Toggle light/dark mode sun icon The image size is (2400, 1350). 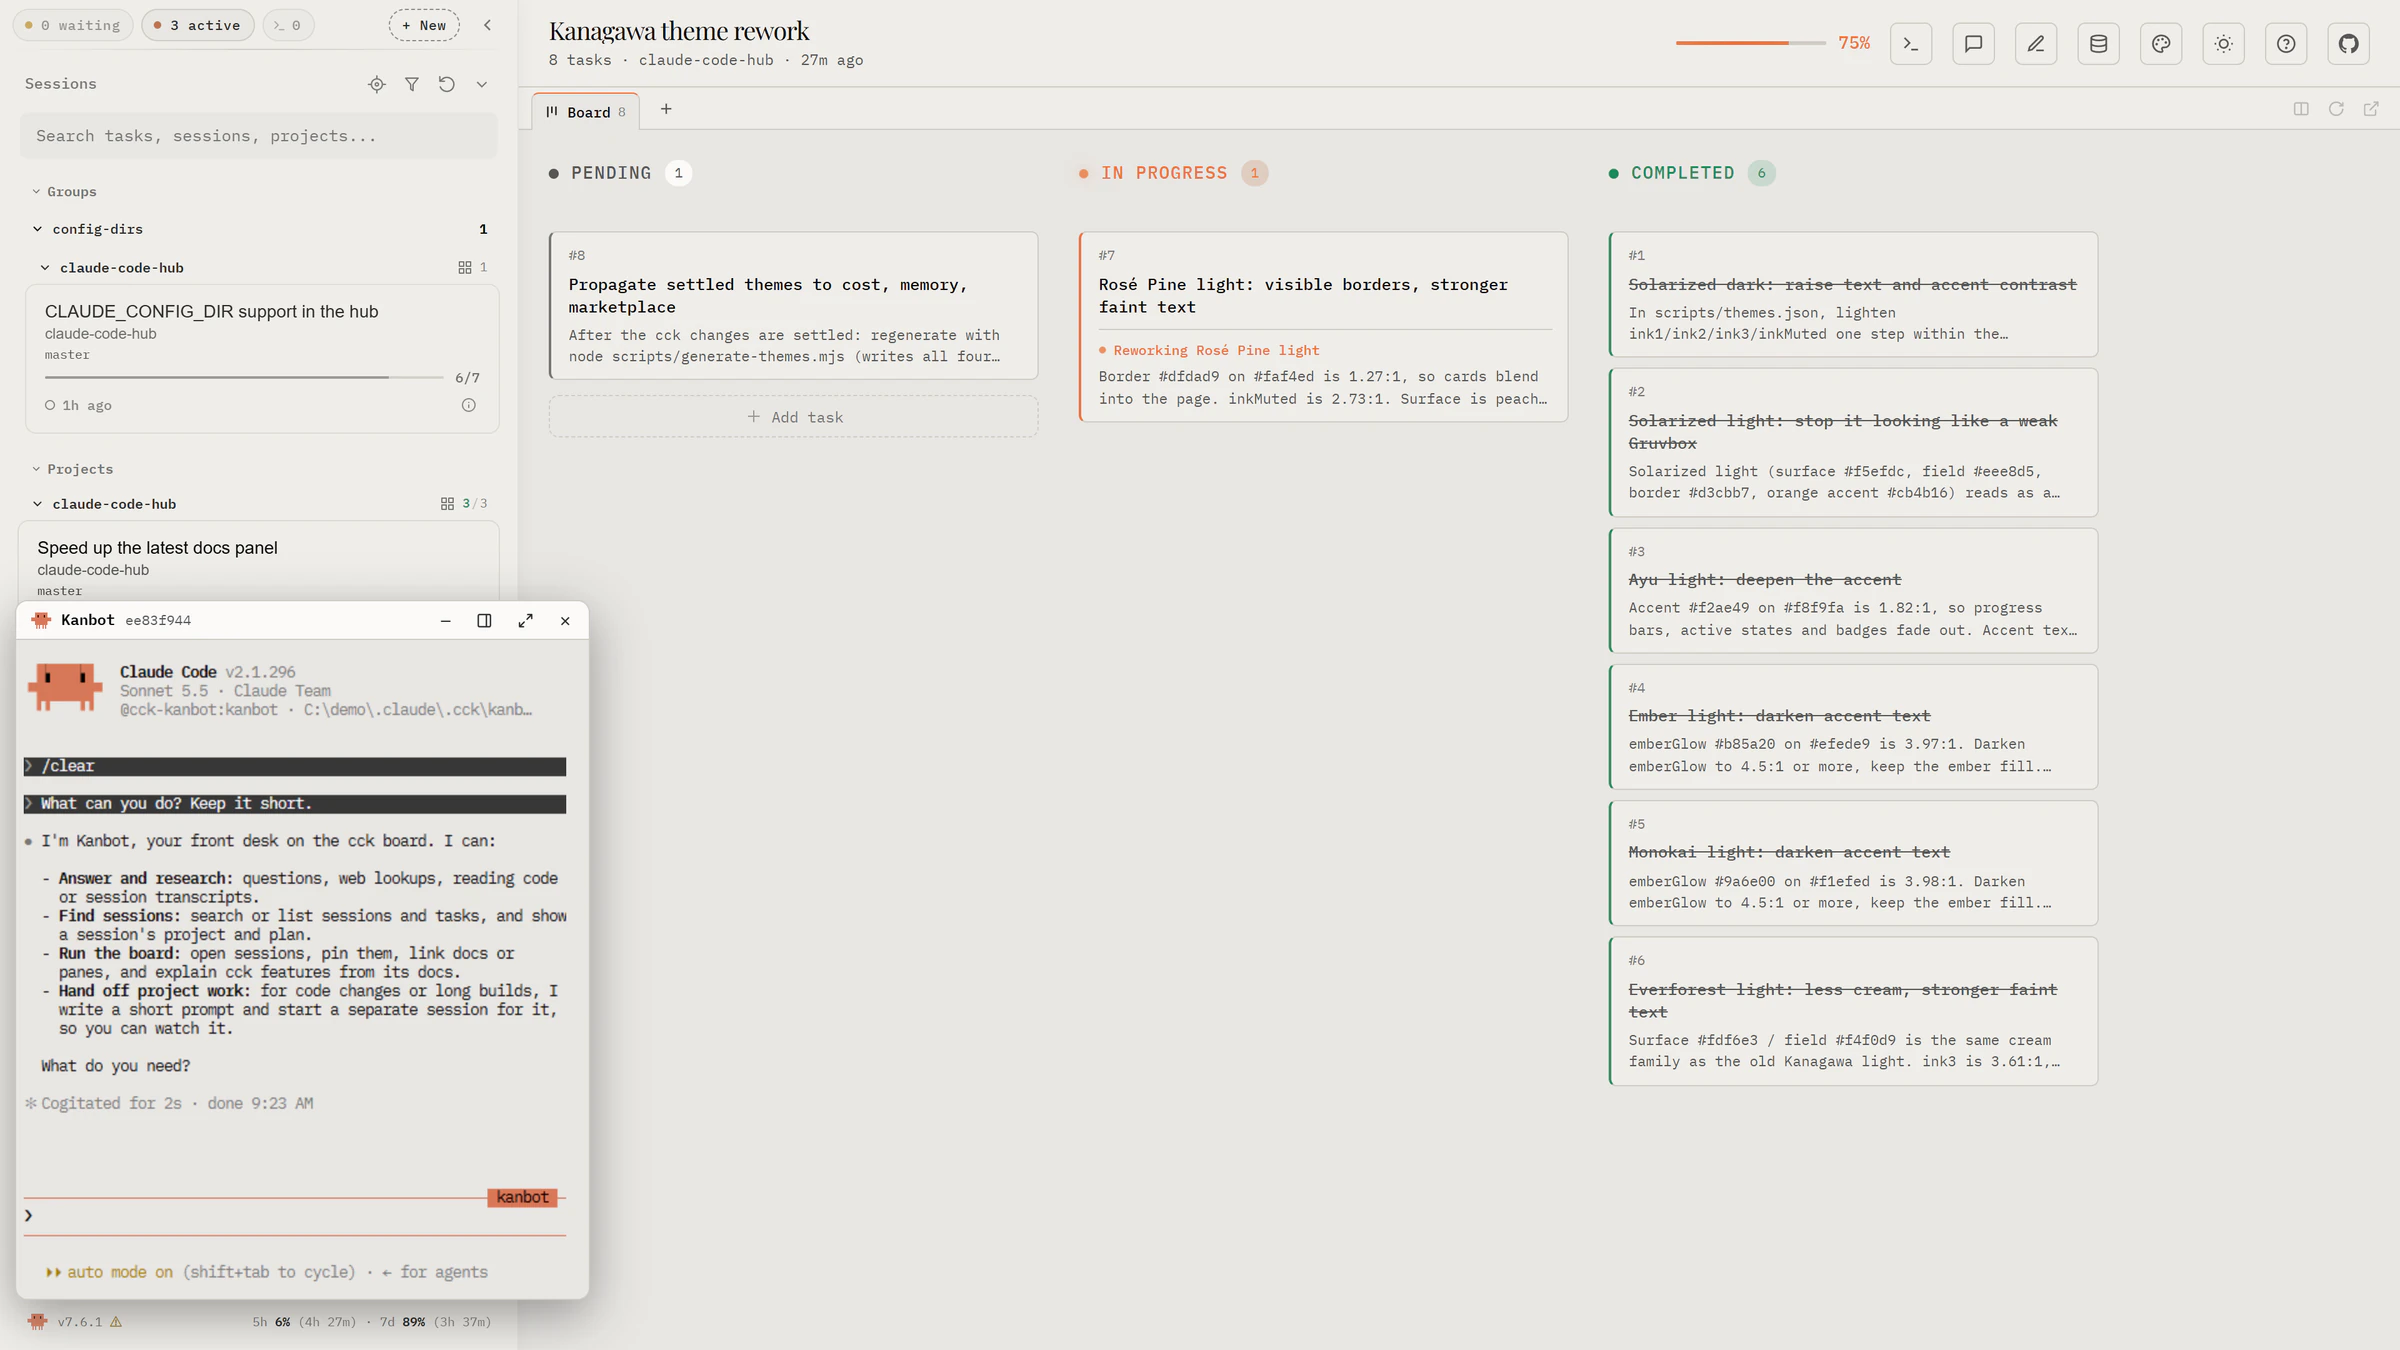click(x=2223, y=43)
